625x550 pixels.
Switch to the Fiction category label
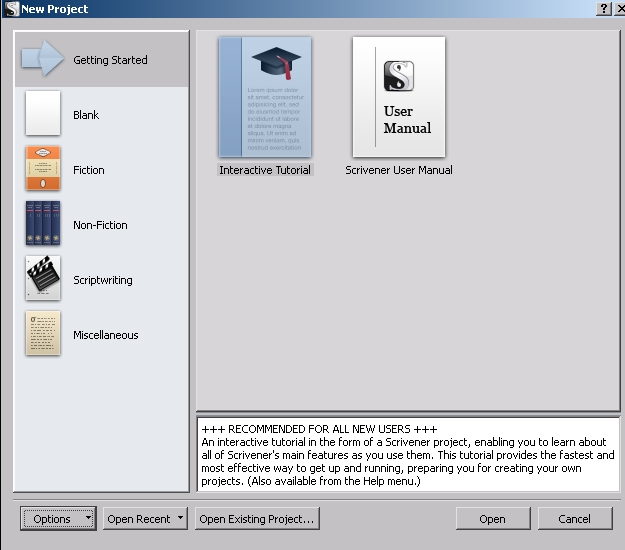click(89, 170)
